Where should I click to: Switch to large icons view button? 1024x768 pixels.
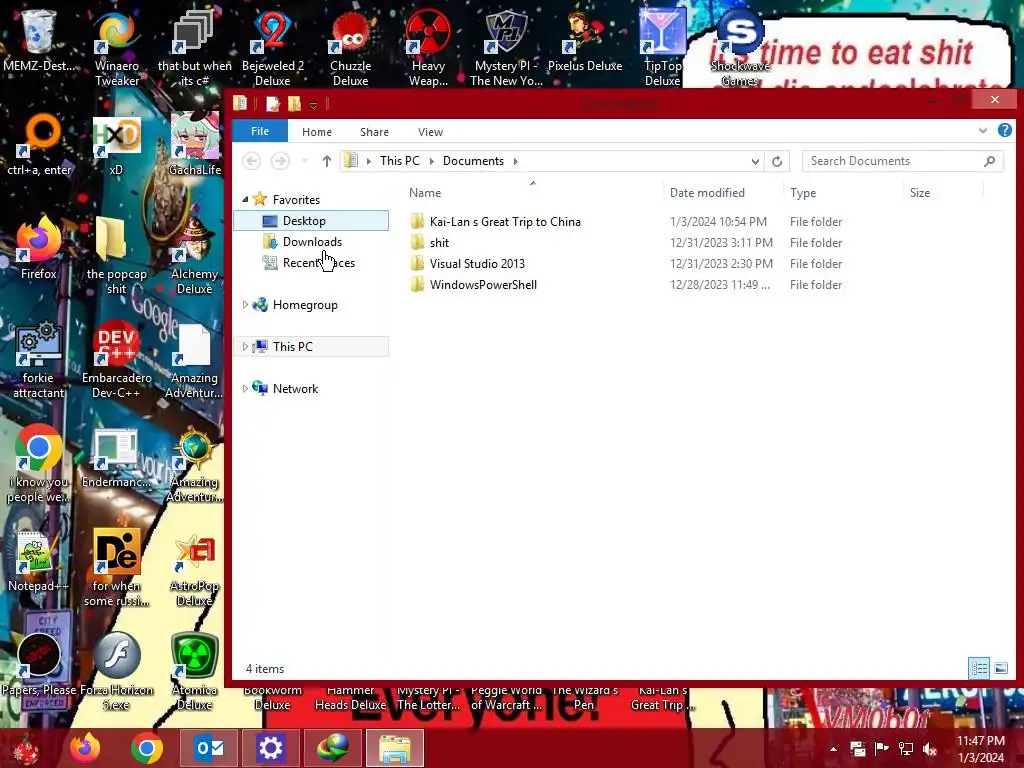coord(1000,668)
